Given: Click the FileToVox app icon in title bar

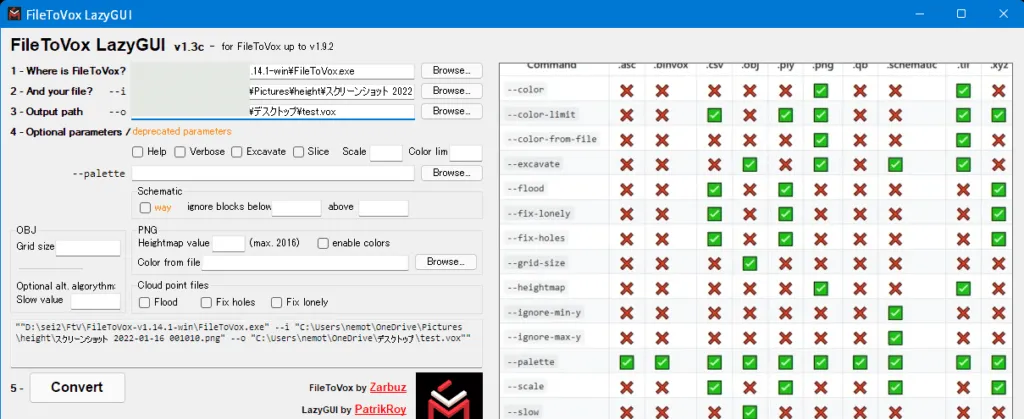Looking at the screenshot, I should pyautogui.click(x=14, y=14).
